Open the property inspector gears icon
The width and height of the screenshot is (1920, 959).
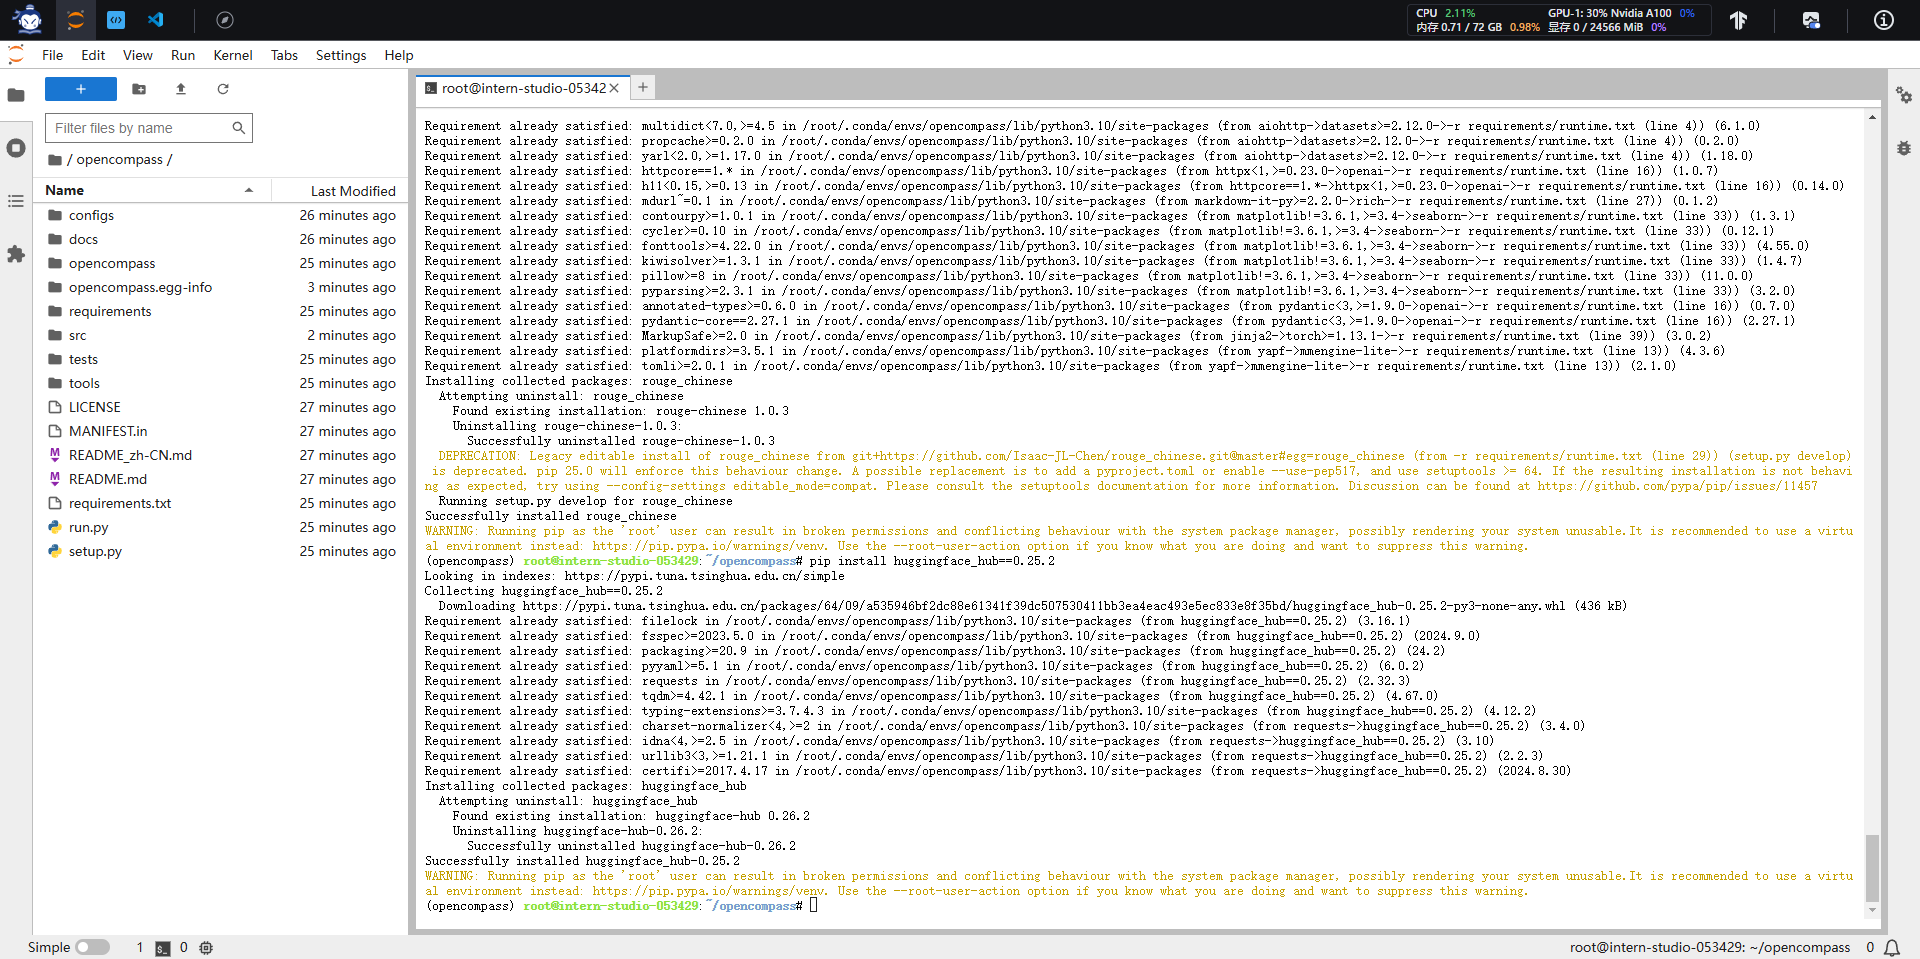pyautogui.click(x=1904, y=95)
